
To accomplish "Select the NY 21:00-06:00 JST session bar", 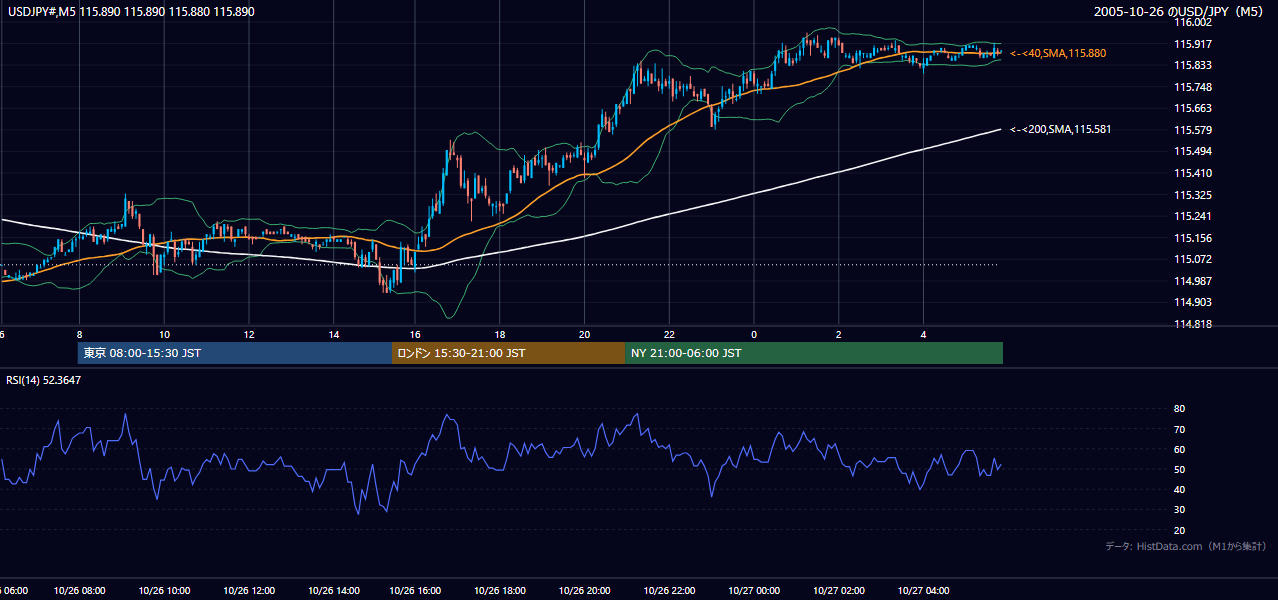I will click(814, 353).
